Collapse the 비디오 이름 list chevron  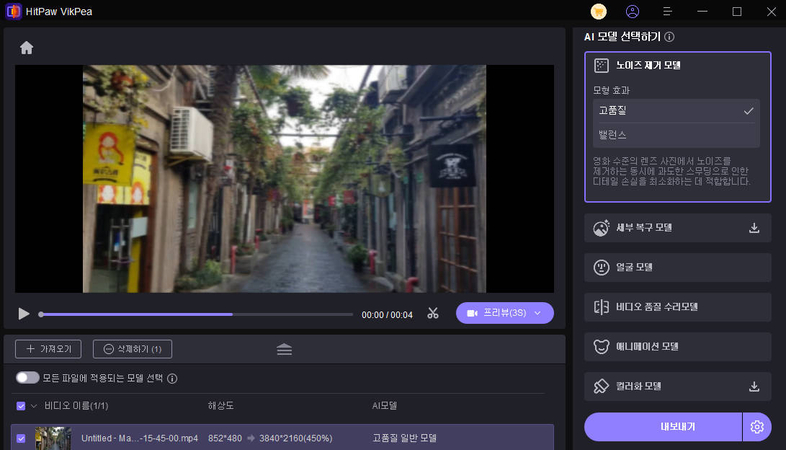34,406
